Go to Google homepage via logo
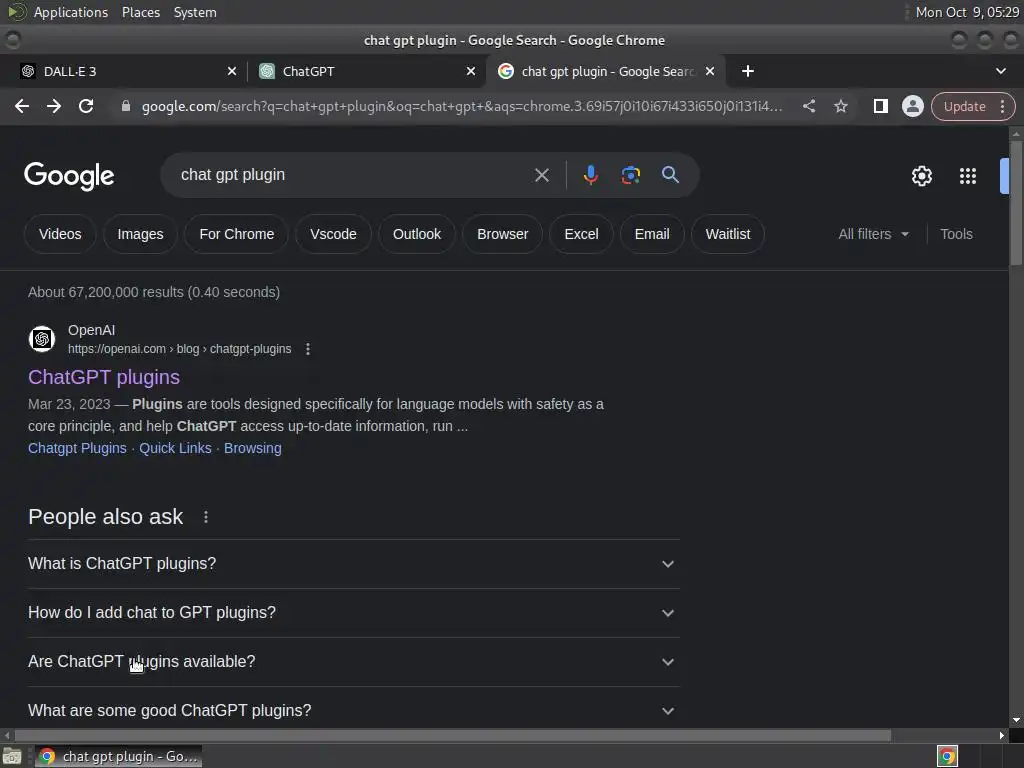This screenshot has width=1024, height=768. coord(69,176)
